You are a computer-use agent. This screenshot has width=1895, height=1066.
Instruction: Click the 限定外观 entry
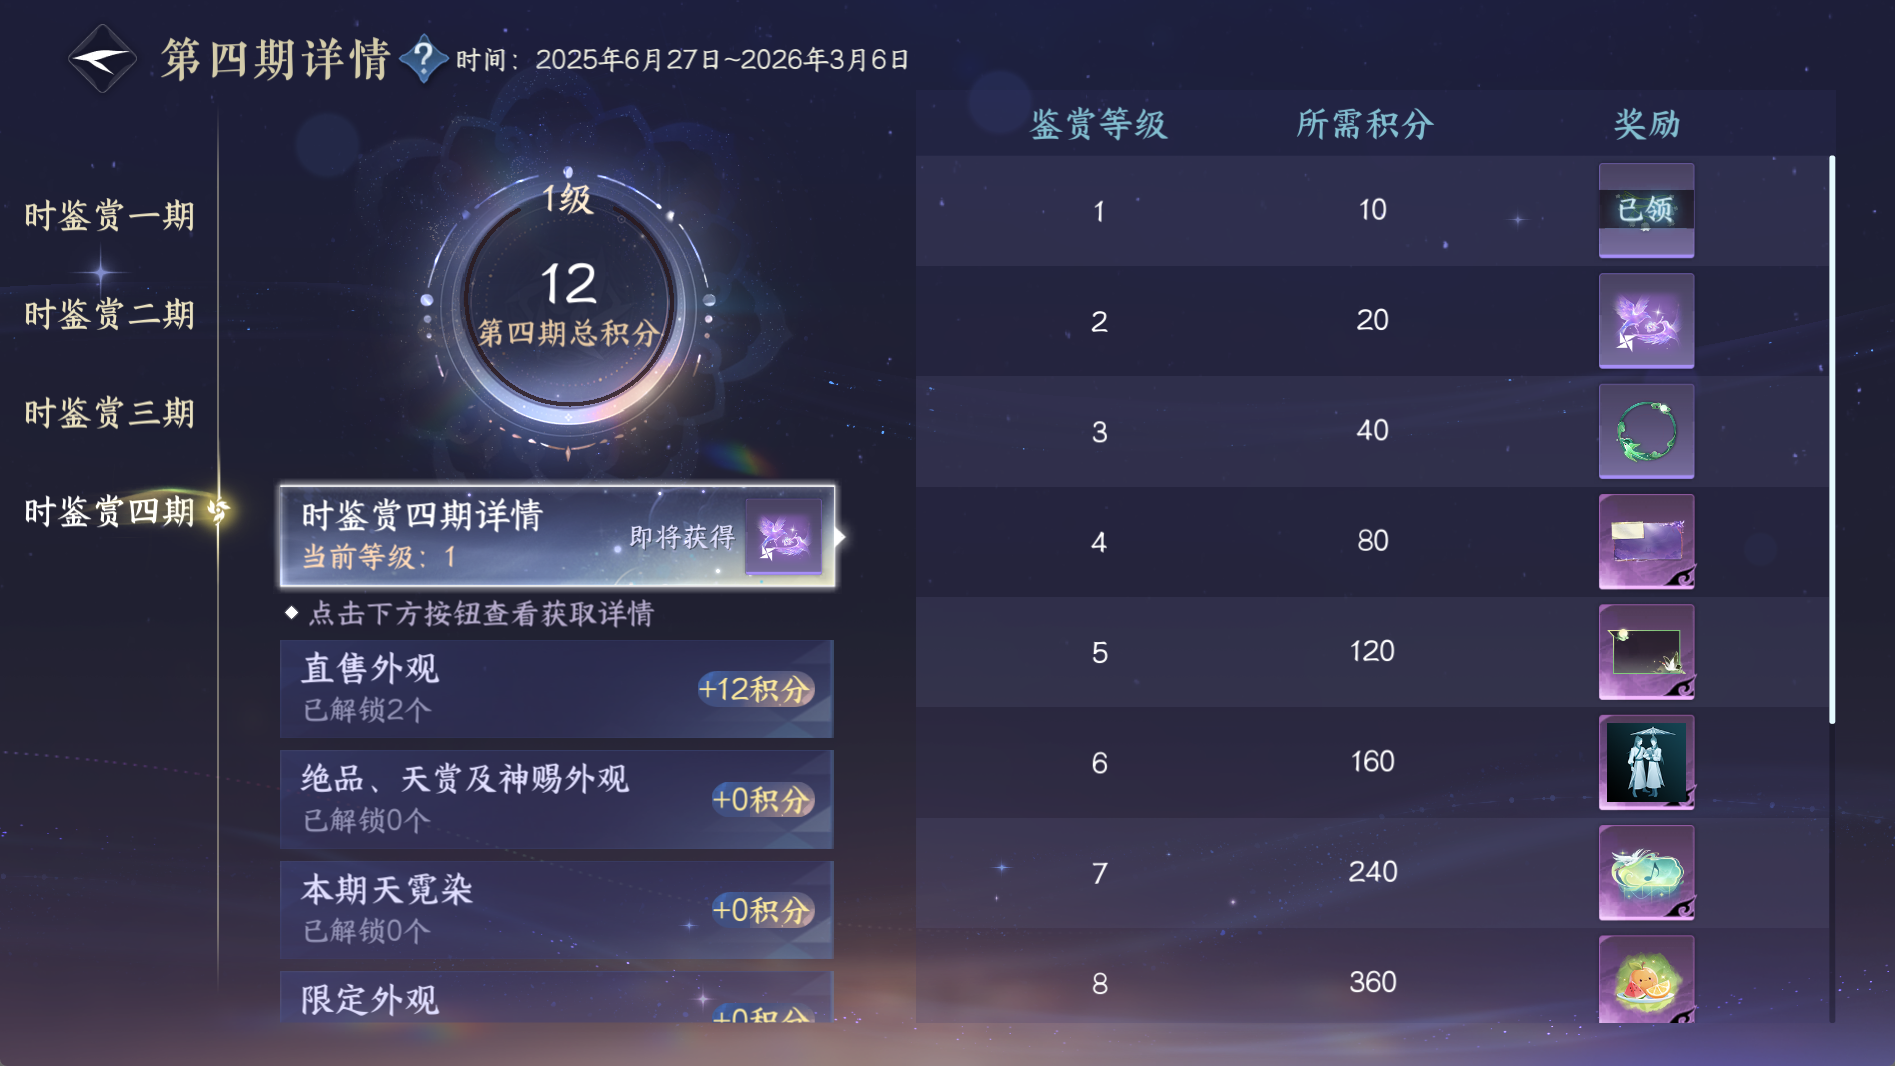556,1005
